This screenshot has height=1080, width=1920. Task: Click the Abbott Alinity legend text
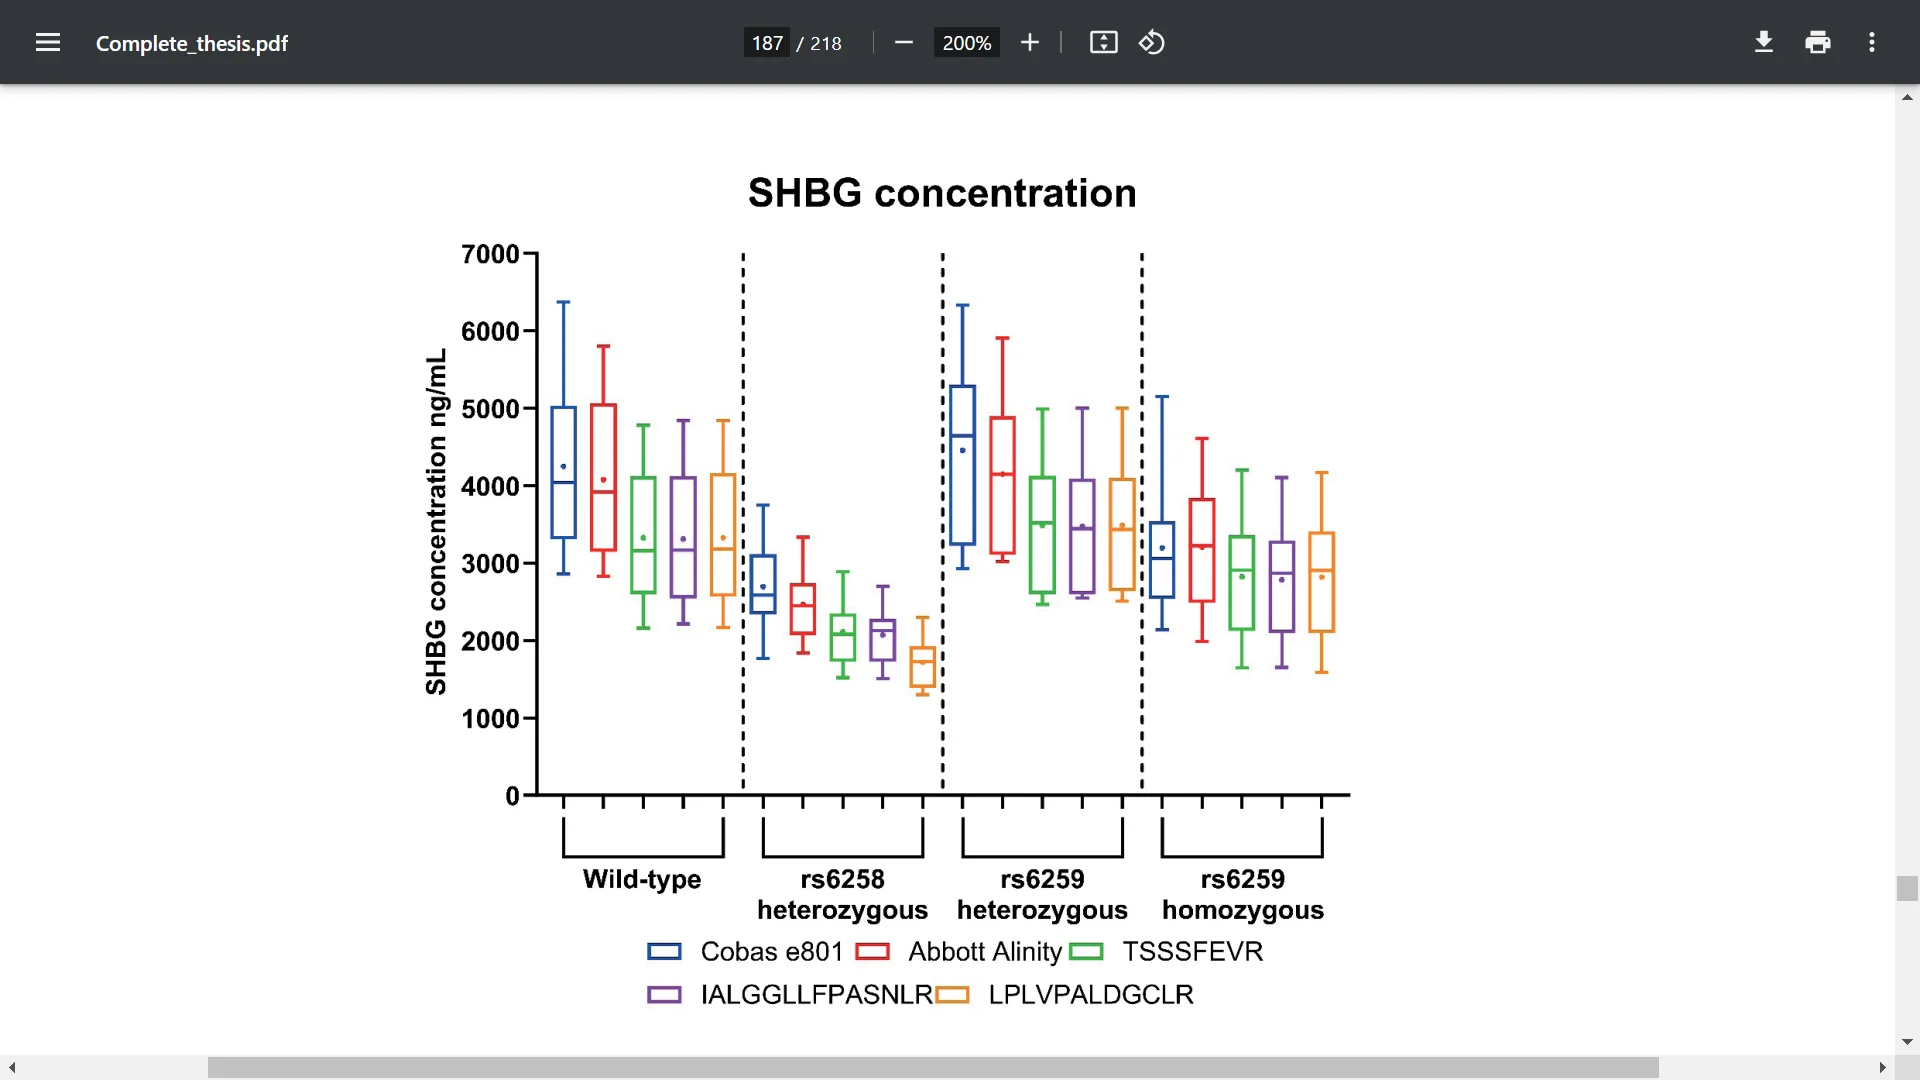tap(985, 952)
